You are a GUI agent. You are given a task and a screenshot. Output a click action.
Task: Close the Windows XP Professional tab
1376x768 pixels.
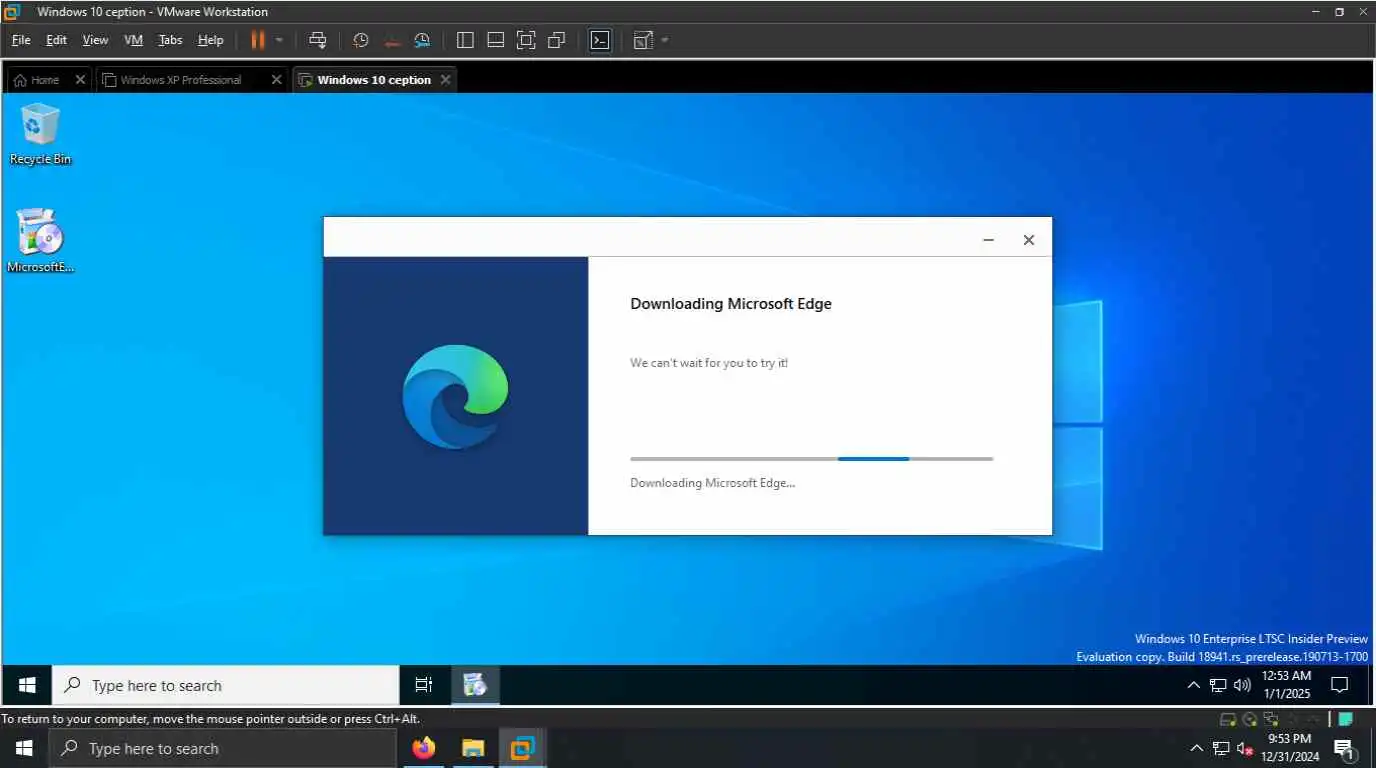[277, 80]
